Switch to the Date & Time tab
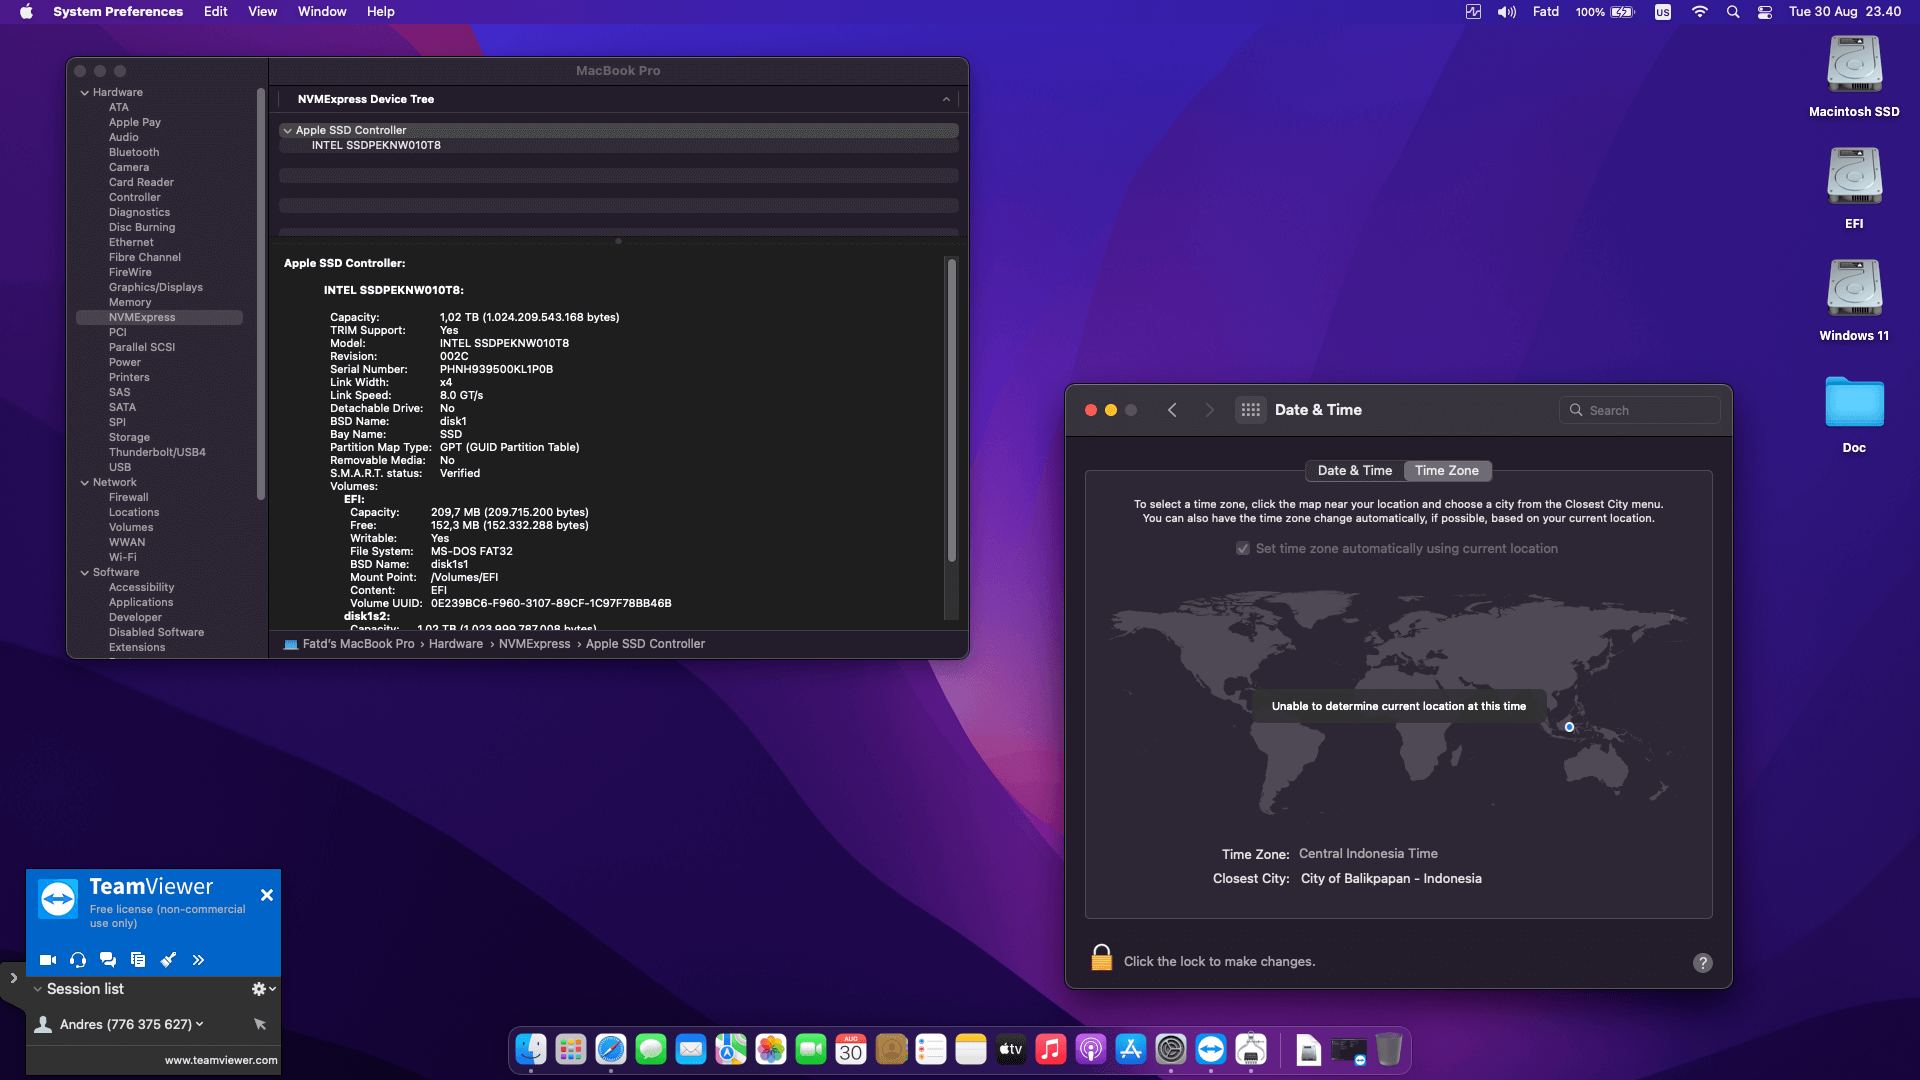Image resolution: width=1920 pixels, height=1080 pixels. (x=1354, y=471)
